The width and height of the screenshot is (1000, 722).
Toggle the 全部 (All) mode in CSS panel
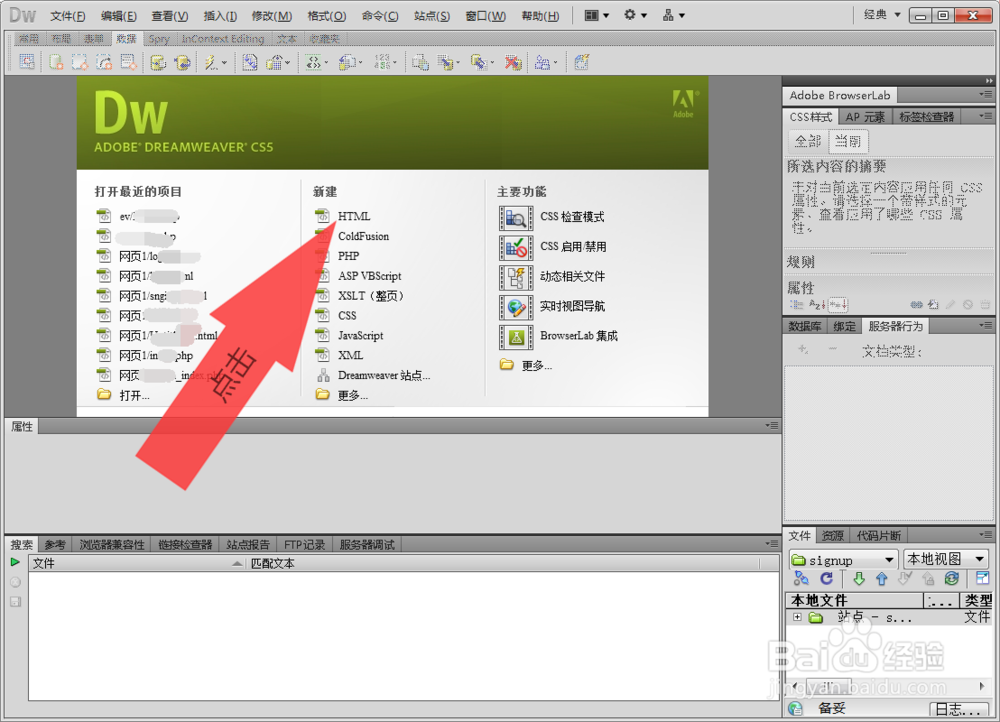point(808,141)
